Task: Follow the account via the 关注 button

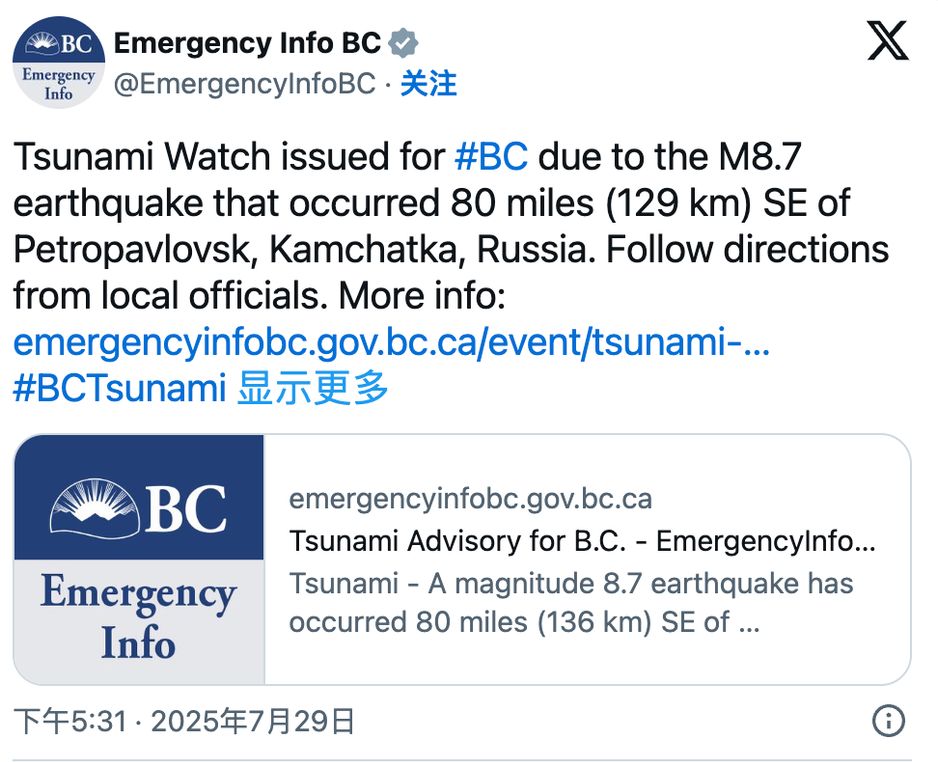Action: click(428, 84)
